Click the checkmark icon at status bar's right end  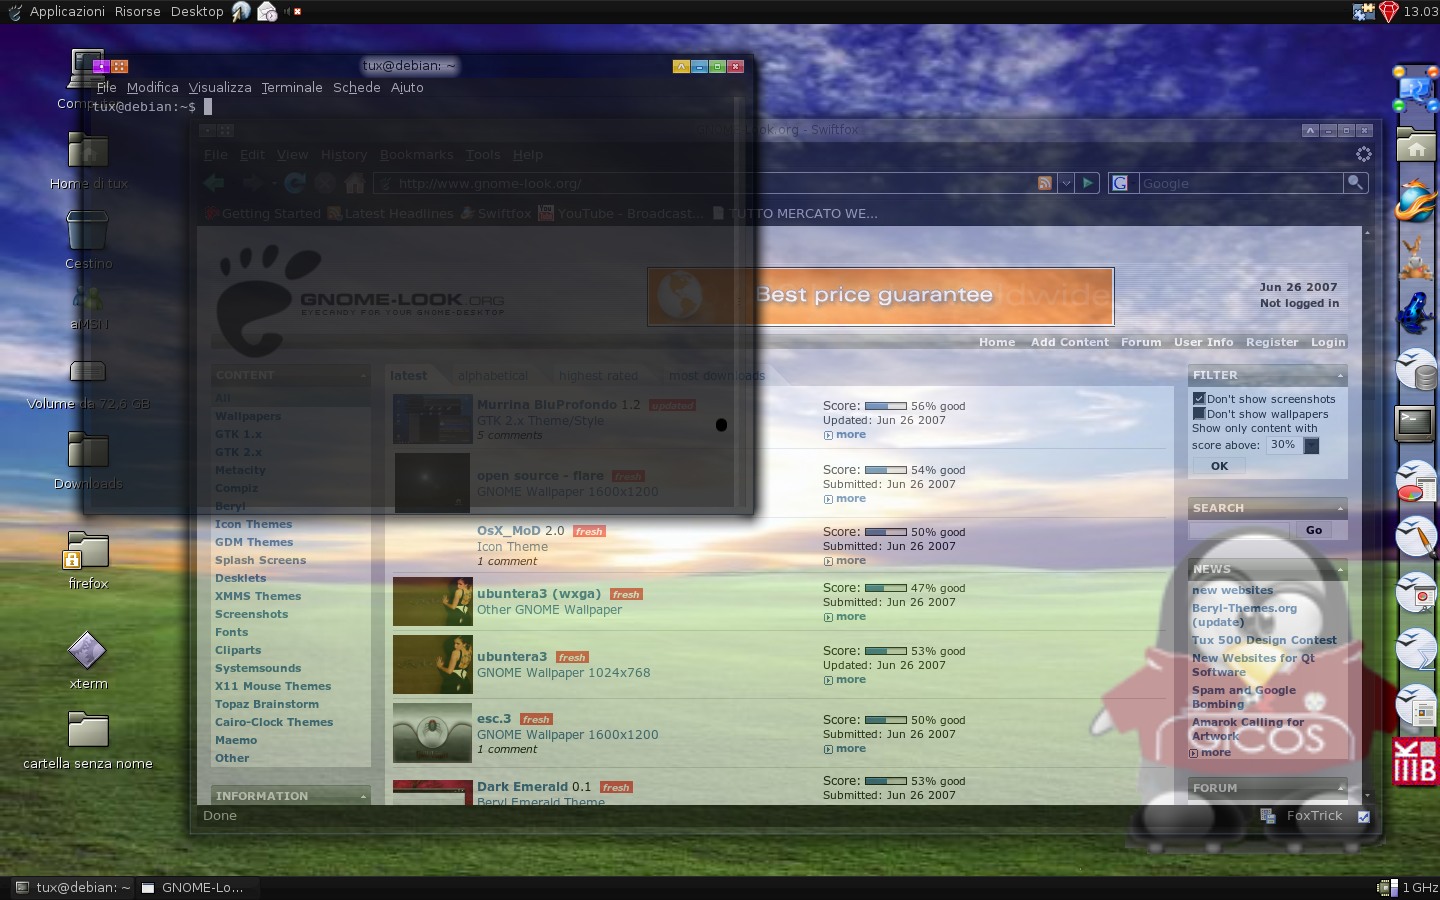(1363, 816)
